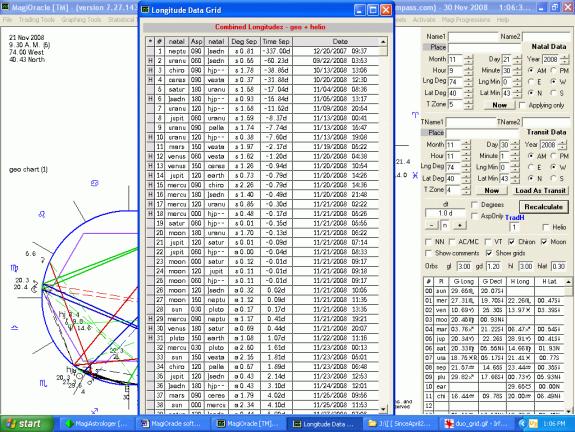Click planet table scrollbar up arrow
This screenshot has height=432, width=575.
[568, 282]
